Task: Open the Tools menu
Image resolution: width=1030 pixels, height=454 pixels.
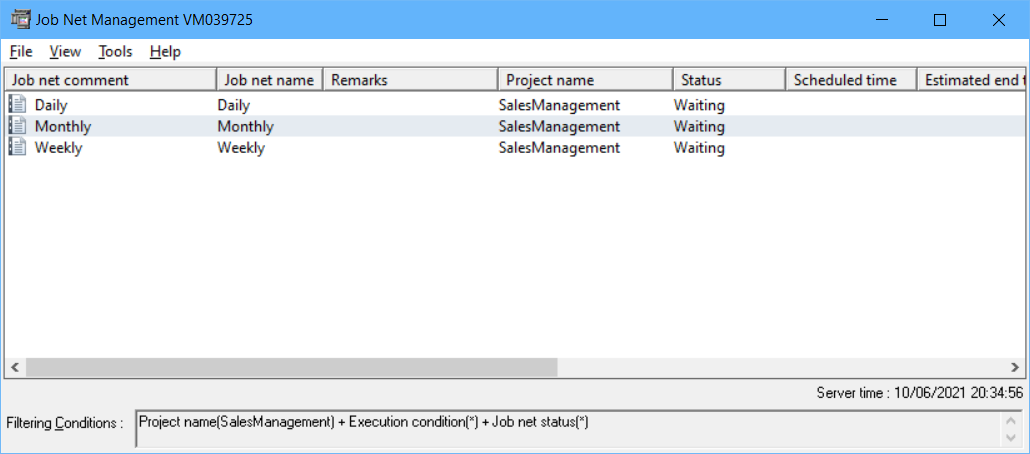Action: (x=115, y=51)
